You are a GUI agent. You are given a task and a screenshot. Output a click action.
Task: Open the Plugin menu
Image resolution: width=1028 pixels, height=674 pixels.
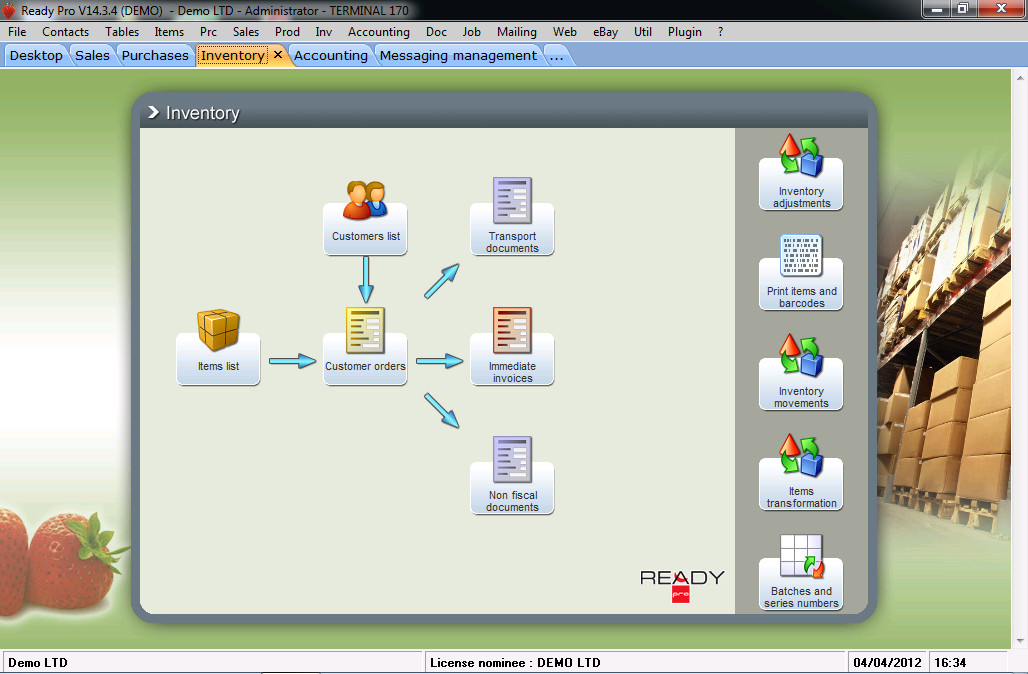(684, 31)
